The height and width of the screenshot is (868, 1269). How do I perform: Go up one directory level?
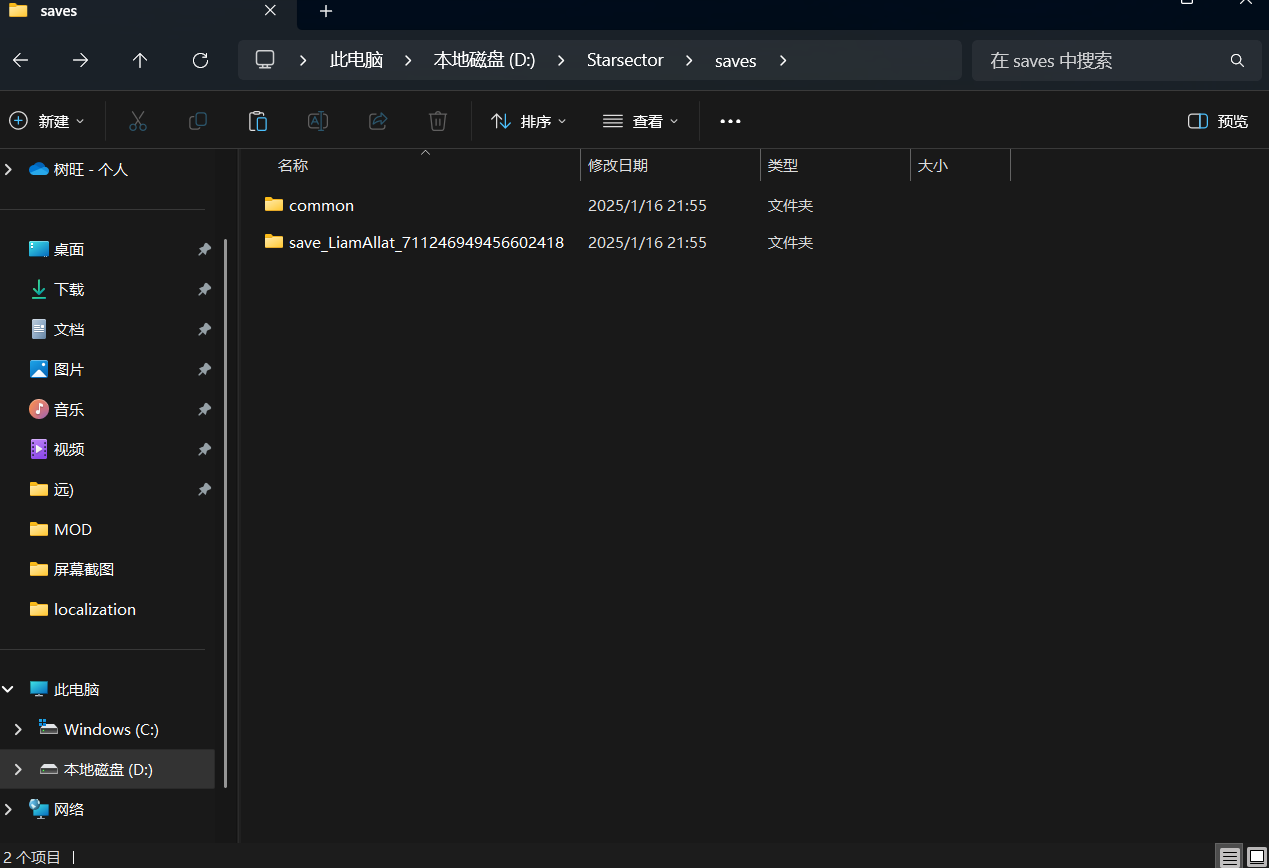coord(140,60)
